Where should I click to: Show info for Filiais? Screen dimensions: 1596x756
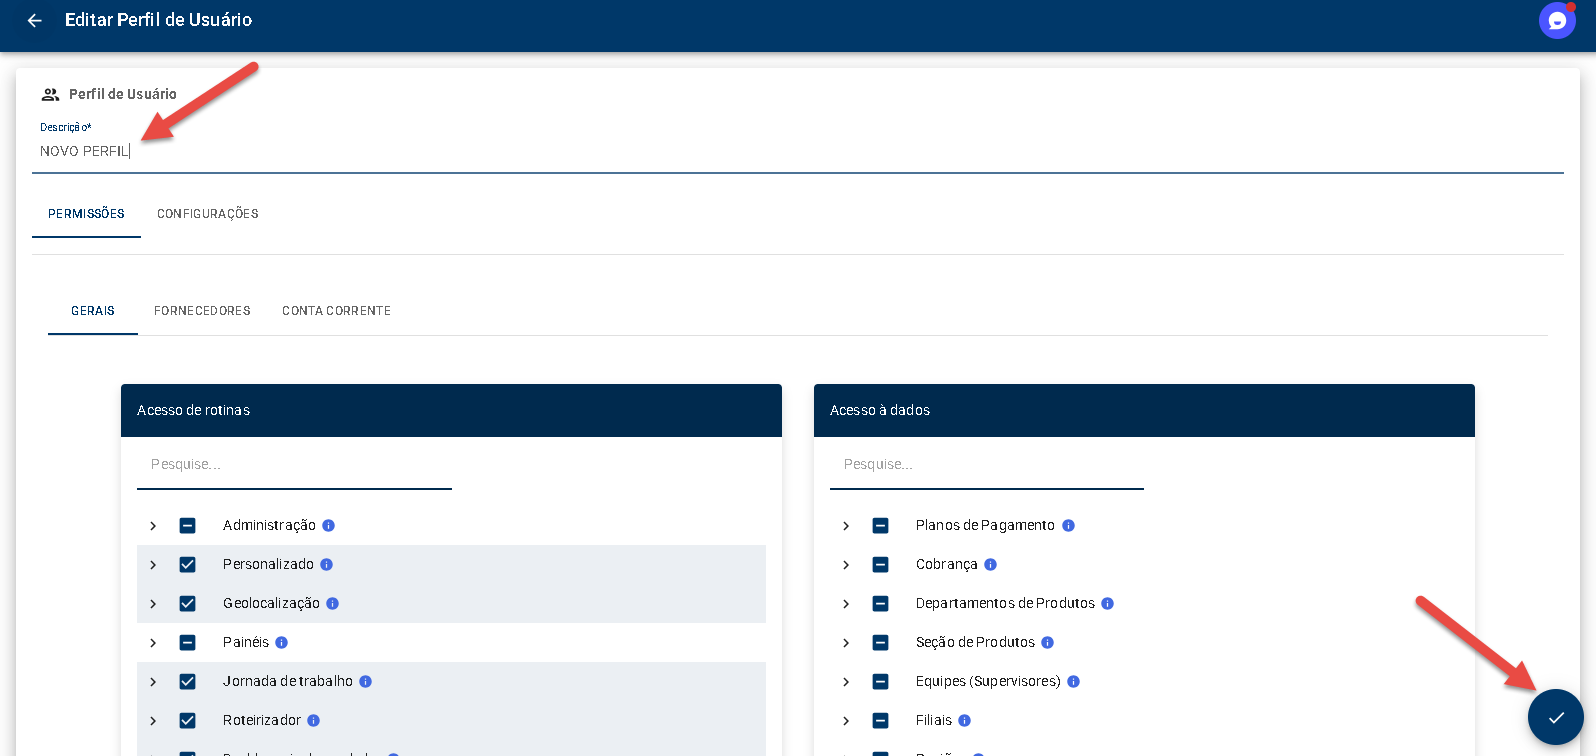point(964,720)
